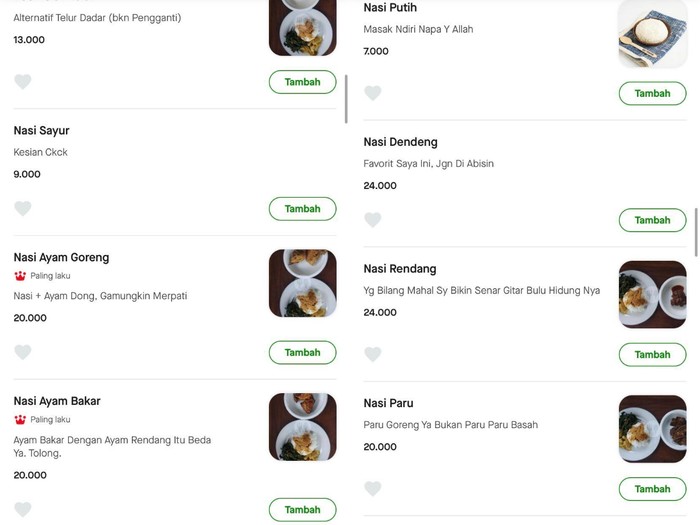
Task: Mark Nasi Rendang as favorite
Action: (373, 354)
